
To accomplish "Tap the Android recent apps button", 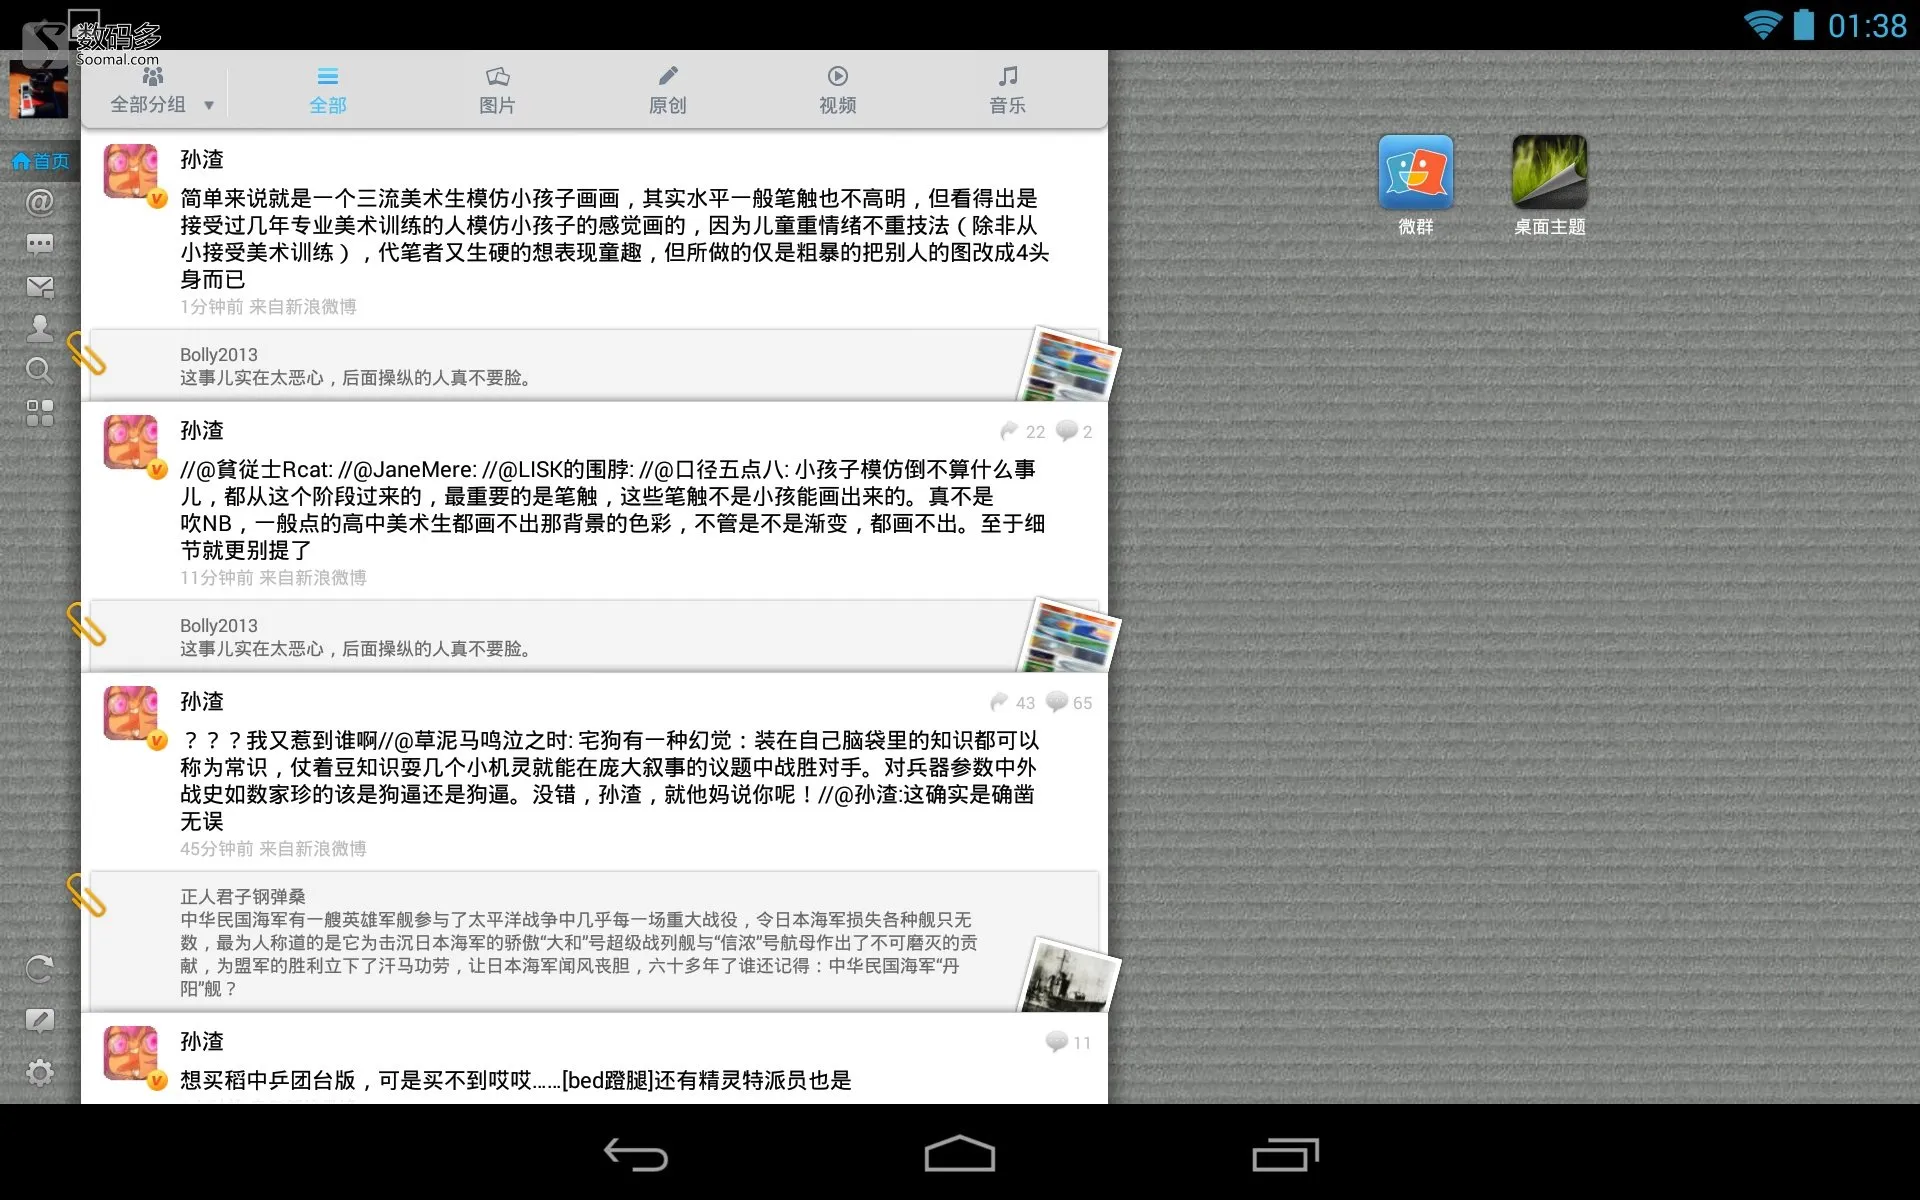I will point(1285,1155).
